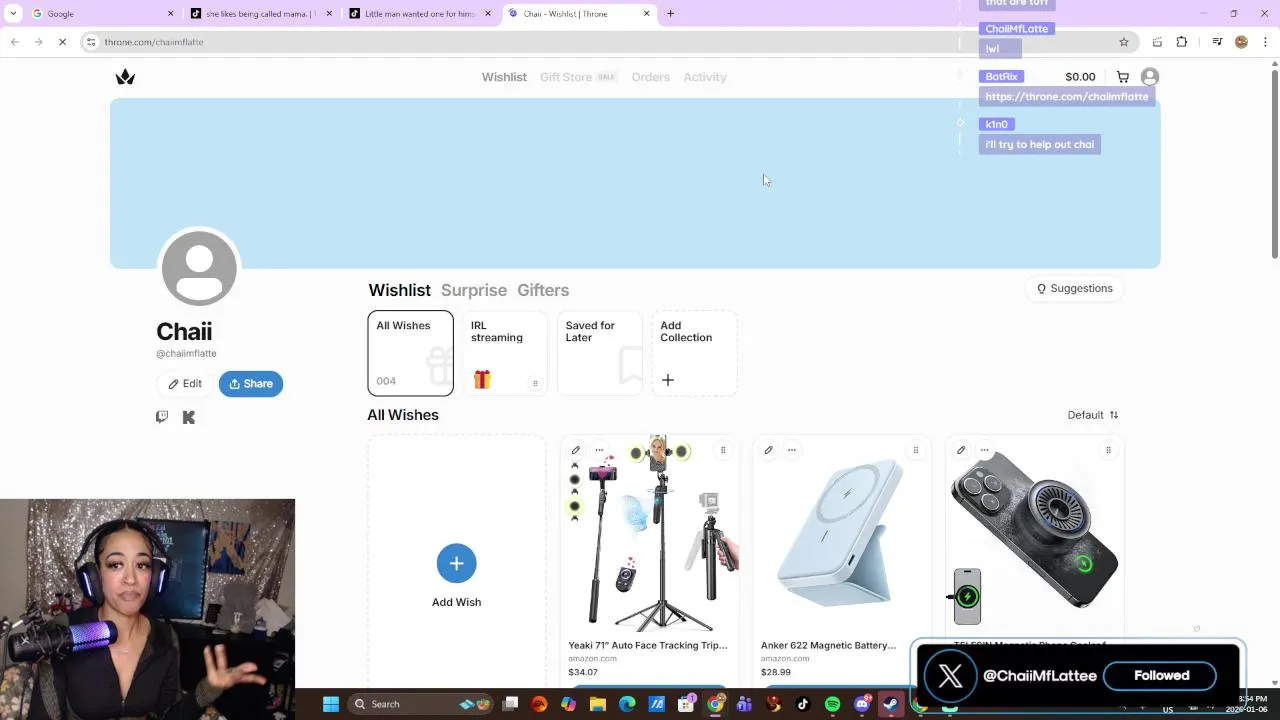Click the blue Share button

(x=251, y=384)
